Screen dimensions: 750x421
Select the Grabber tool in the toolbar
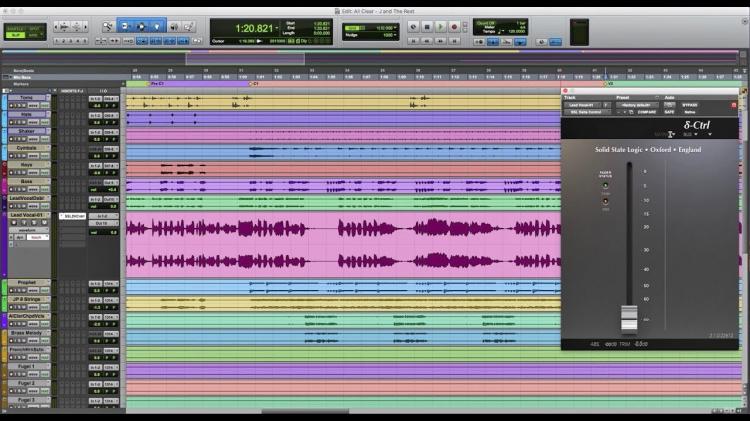point(157,25)
